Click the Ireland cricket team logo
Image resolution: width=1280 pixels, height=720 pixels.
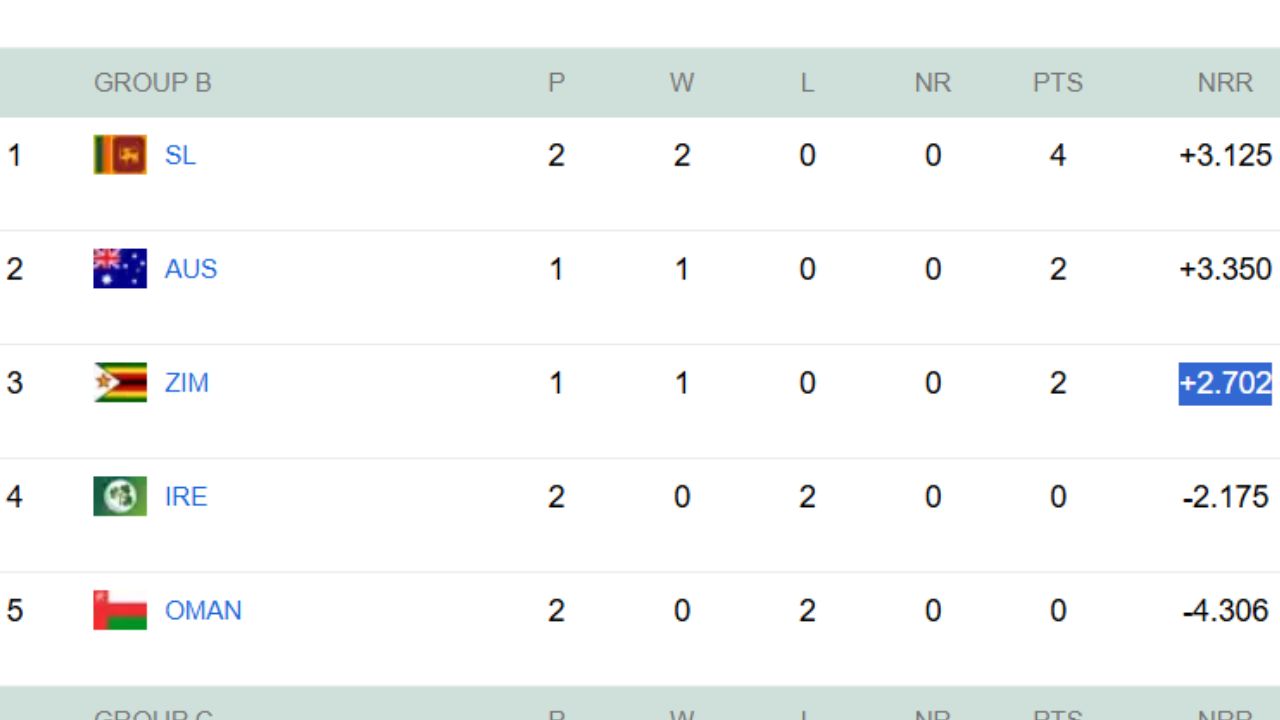(x=120, y=497)
